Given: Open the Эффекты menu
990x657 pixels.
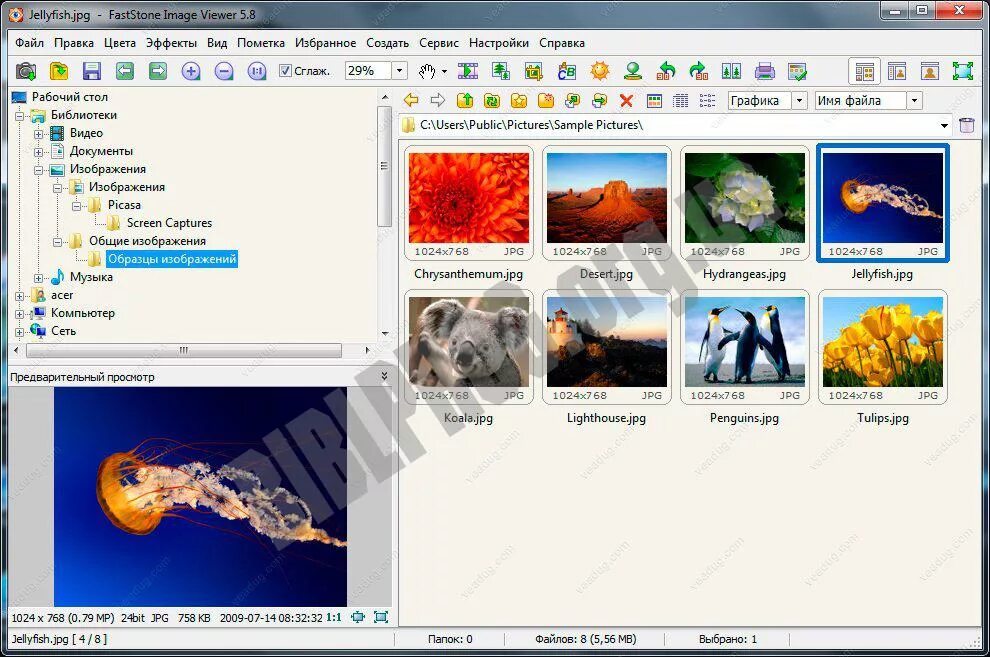Looking at the screenshot, I should (x=172, y=43).
